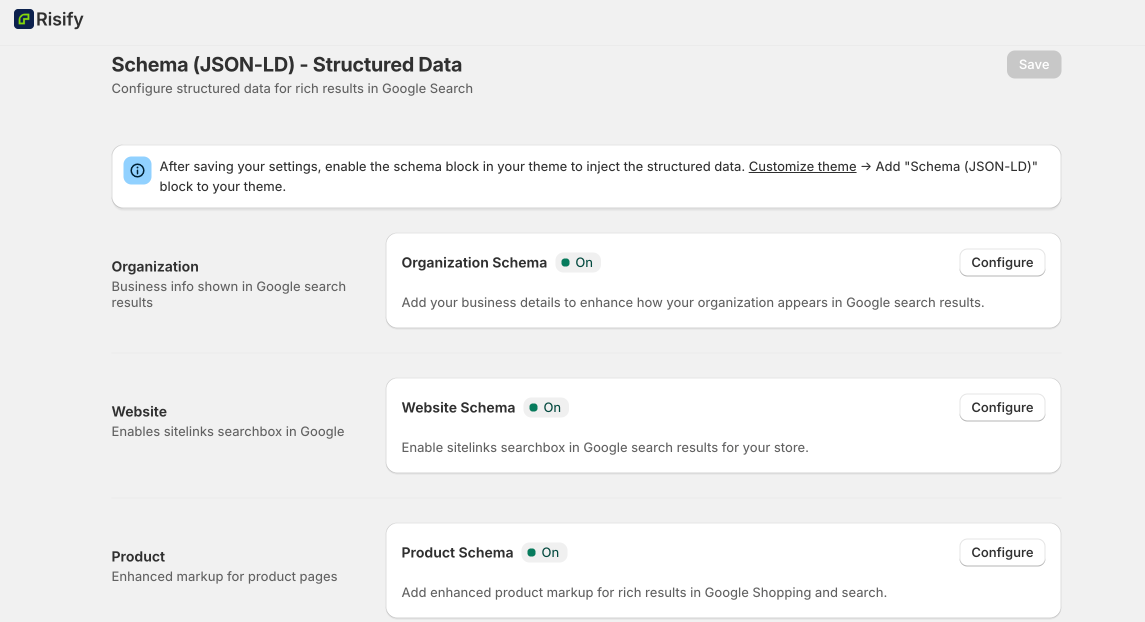Image resolution: width=1145 pixels, height=622 pixels.
Task: Click the Risify brand name text
Action: (x=60, y=19)
